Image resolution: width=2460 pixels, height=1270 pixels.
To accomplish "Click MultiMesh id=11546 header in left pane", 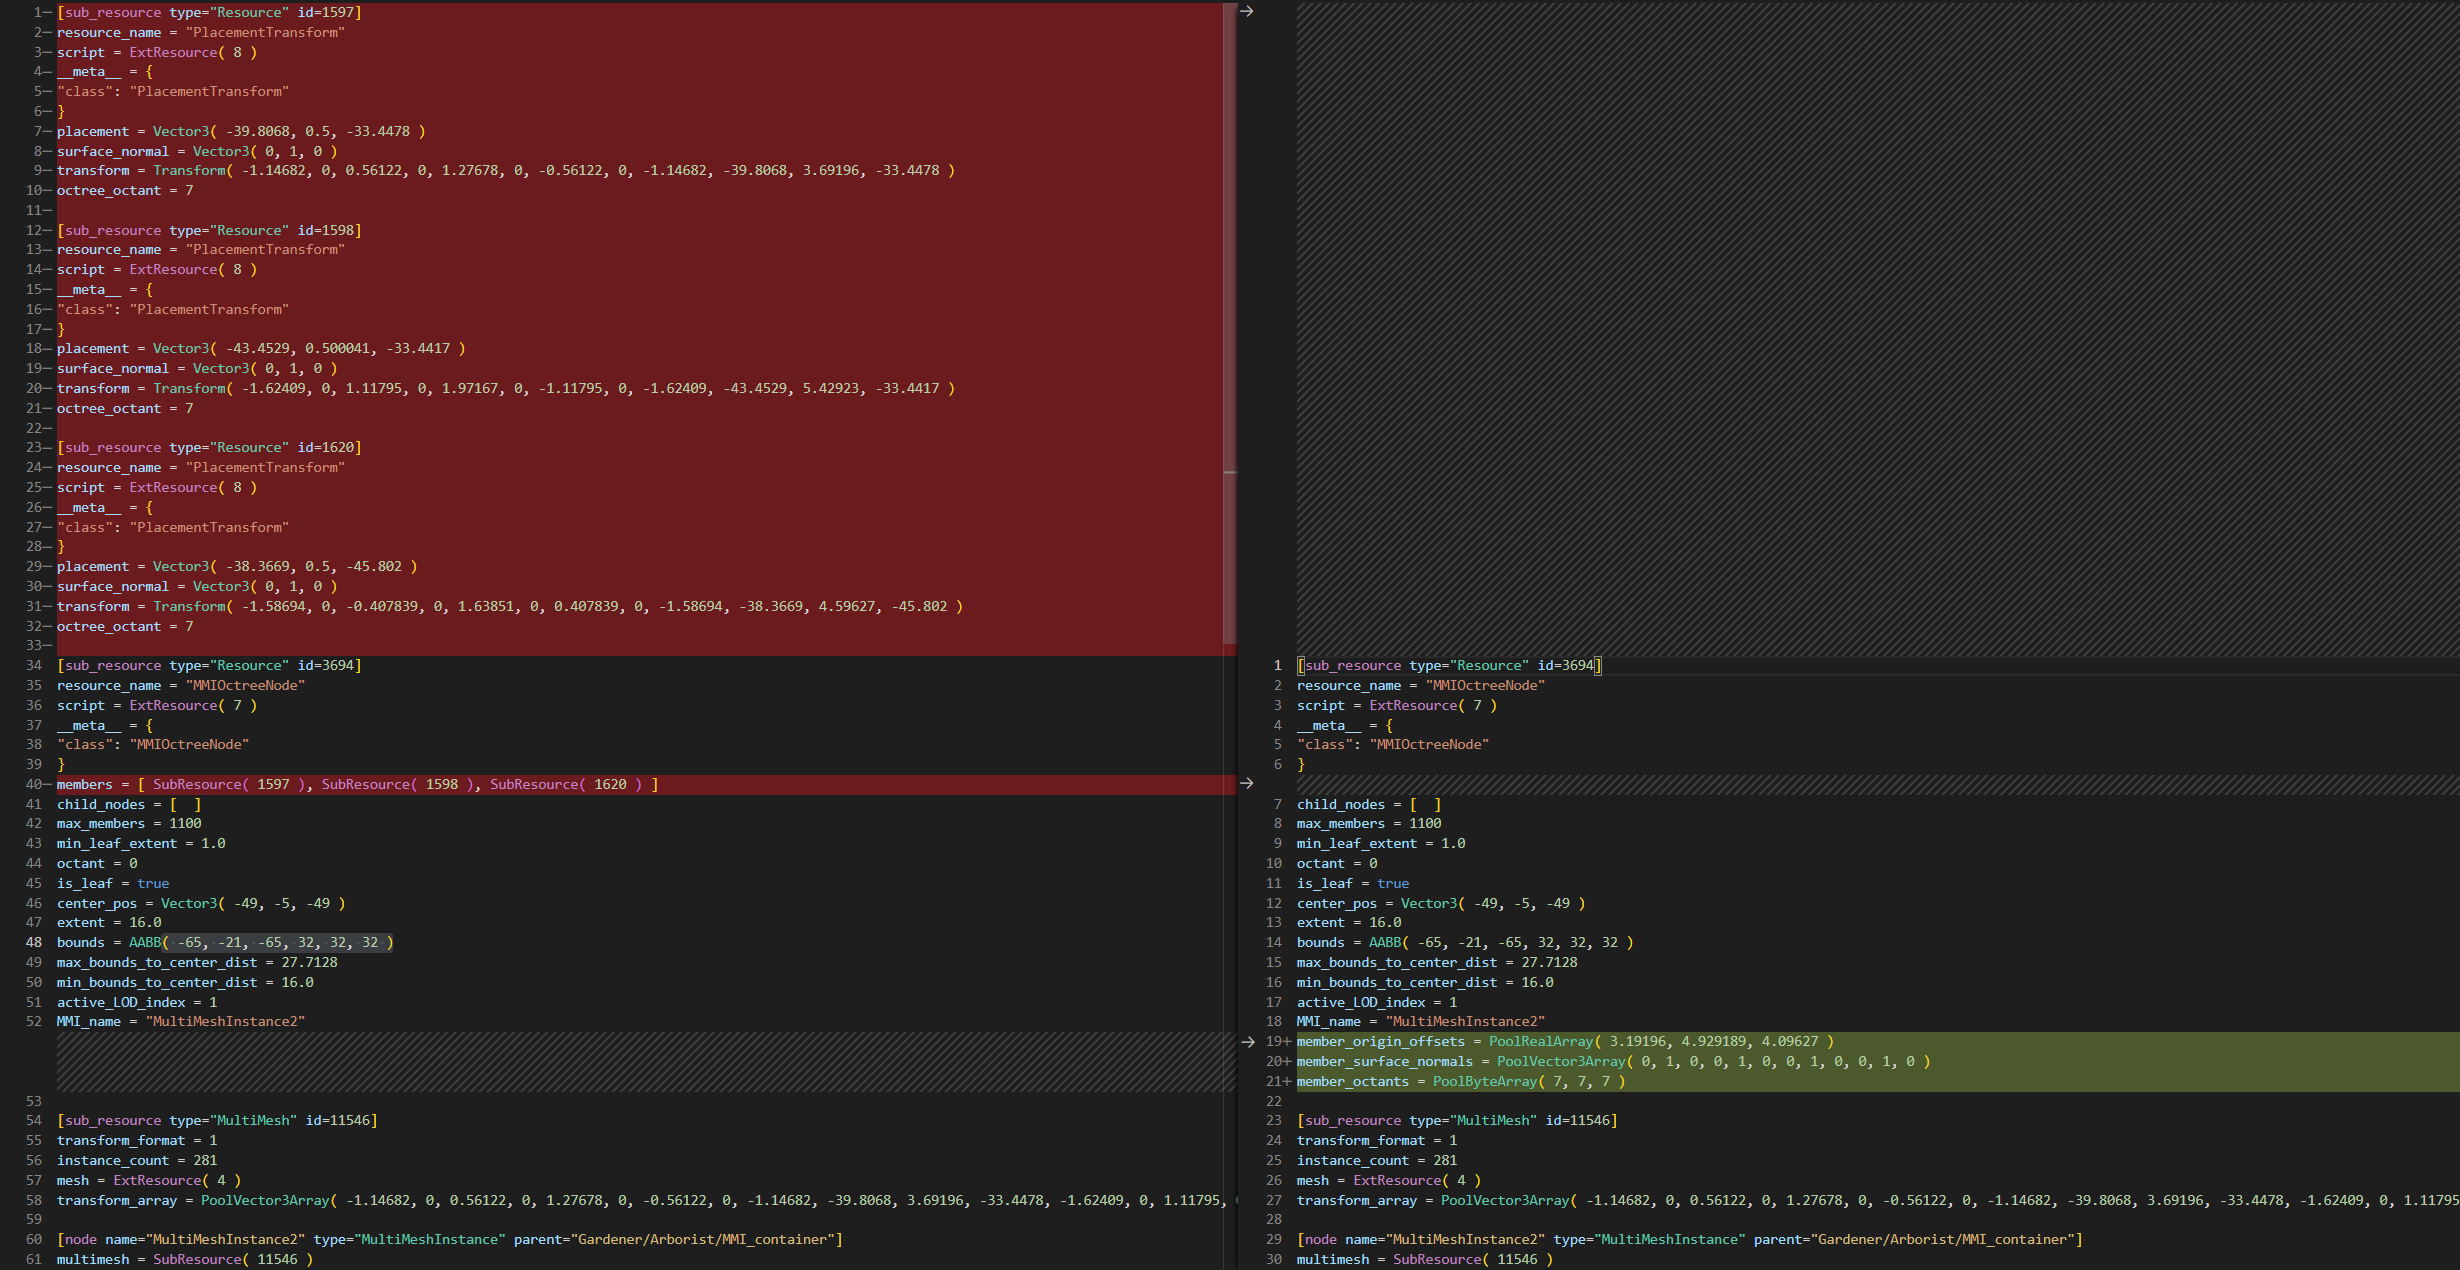I will click(217, 1120).
